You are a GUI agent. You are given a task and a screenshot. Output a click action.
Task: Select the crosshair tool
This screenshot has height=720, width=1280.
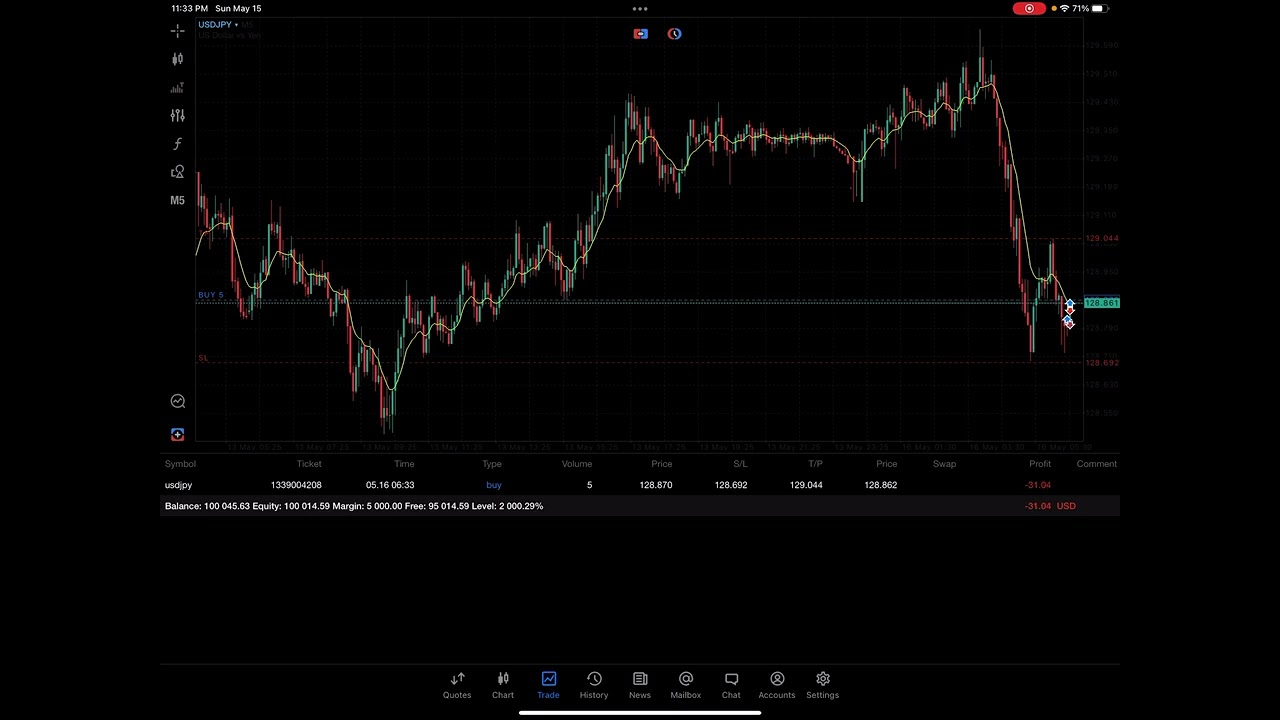click(x=177, y=31)
